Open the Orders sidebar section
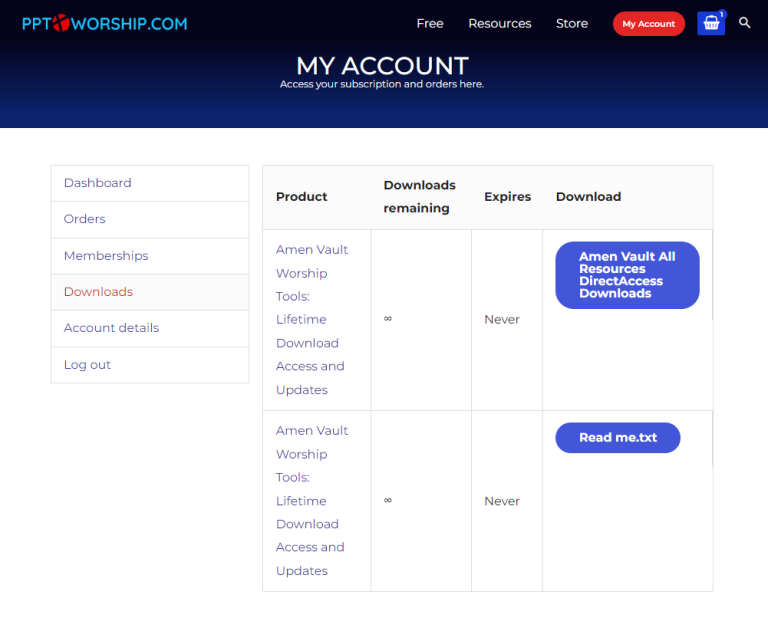Viewport: 768px width, 618px height. (85, 219)
